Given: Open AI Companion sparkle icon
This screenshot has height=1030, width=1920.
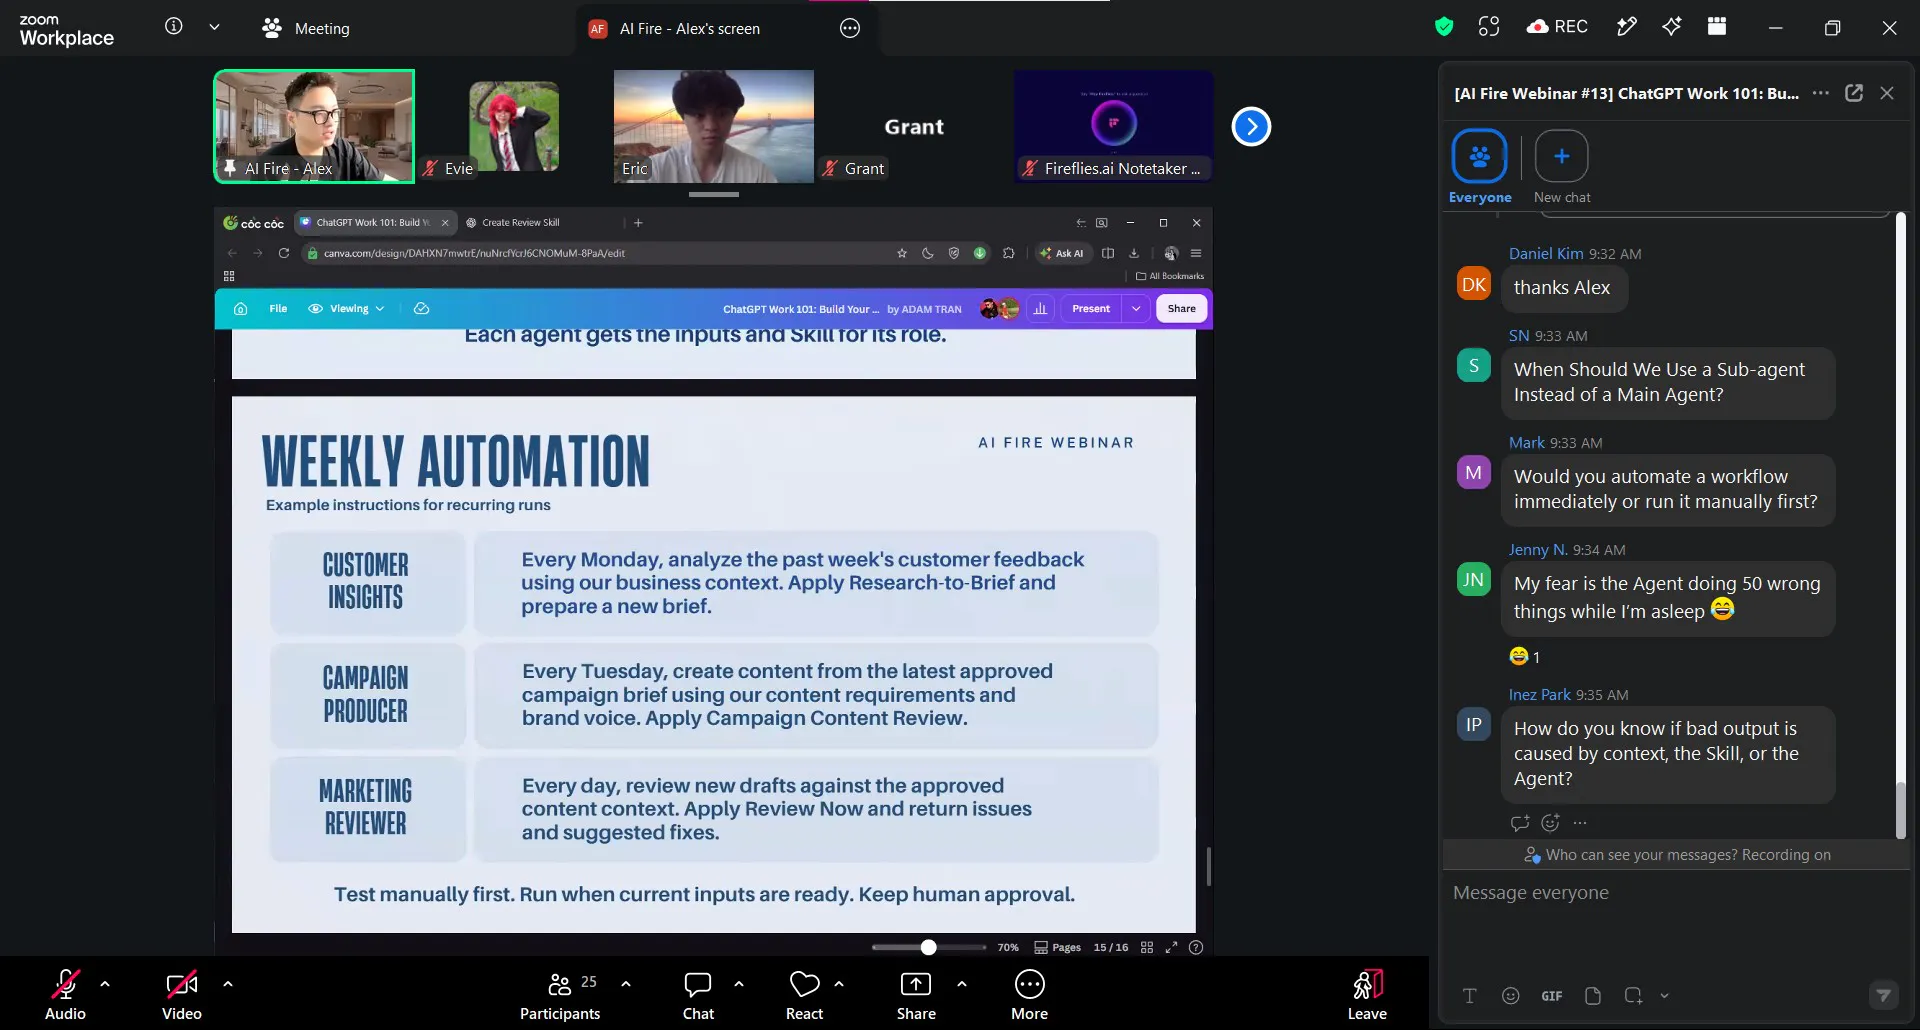Looking at the screenshot, I should (x=1672, y=27).
